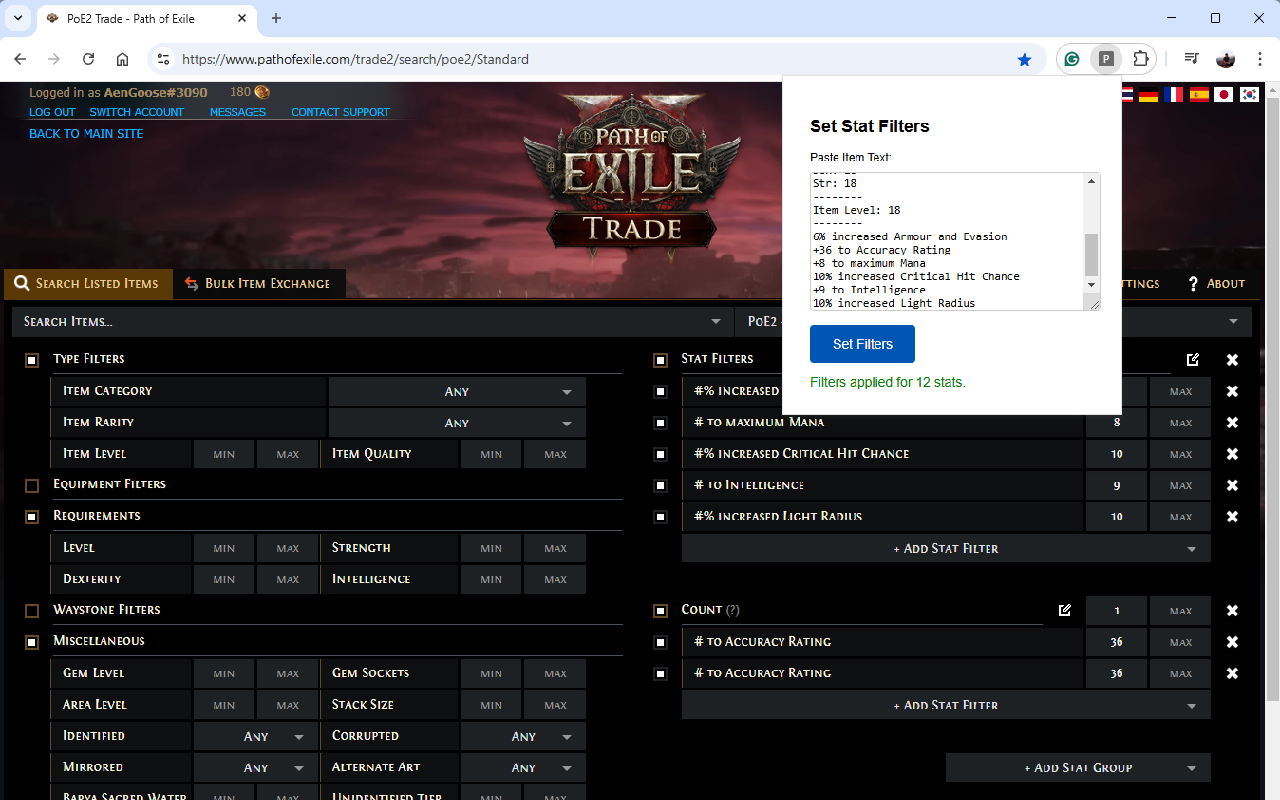Enable the Equipment Filters checkbox

pyautogui.click(x=31, y=484)
